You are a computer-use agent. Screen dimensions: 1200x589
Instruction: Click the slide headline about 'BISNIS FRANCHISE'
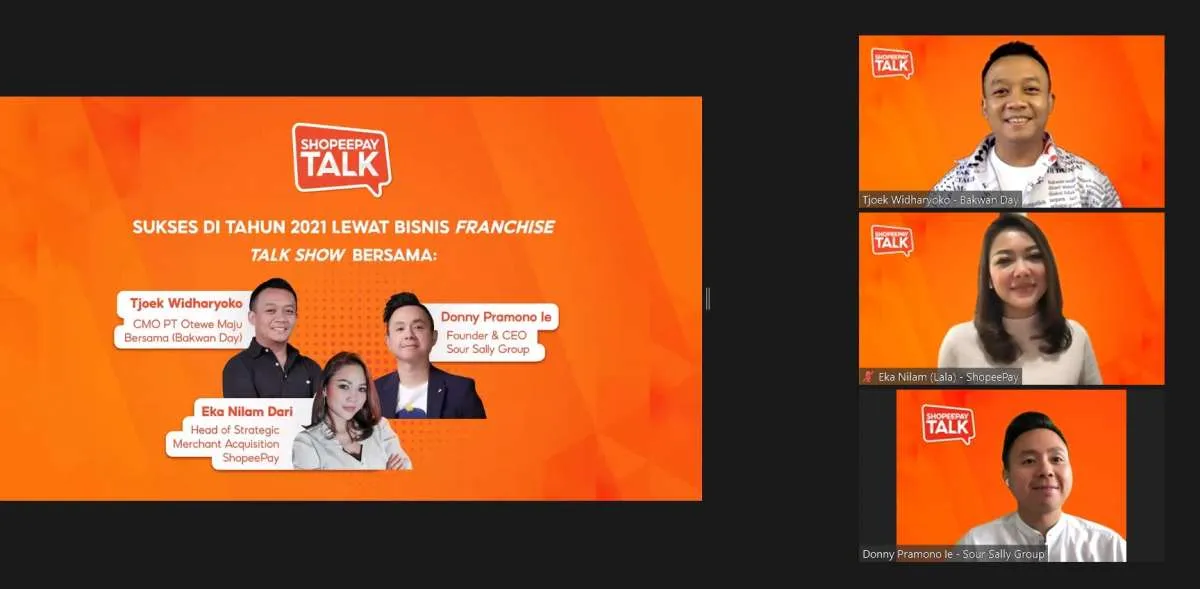[x=343, y=227]
